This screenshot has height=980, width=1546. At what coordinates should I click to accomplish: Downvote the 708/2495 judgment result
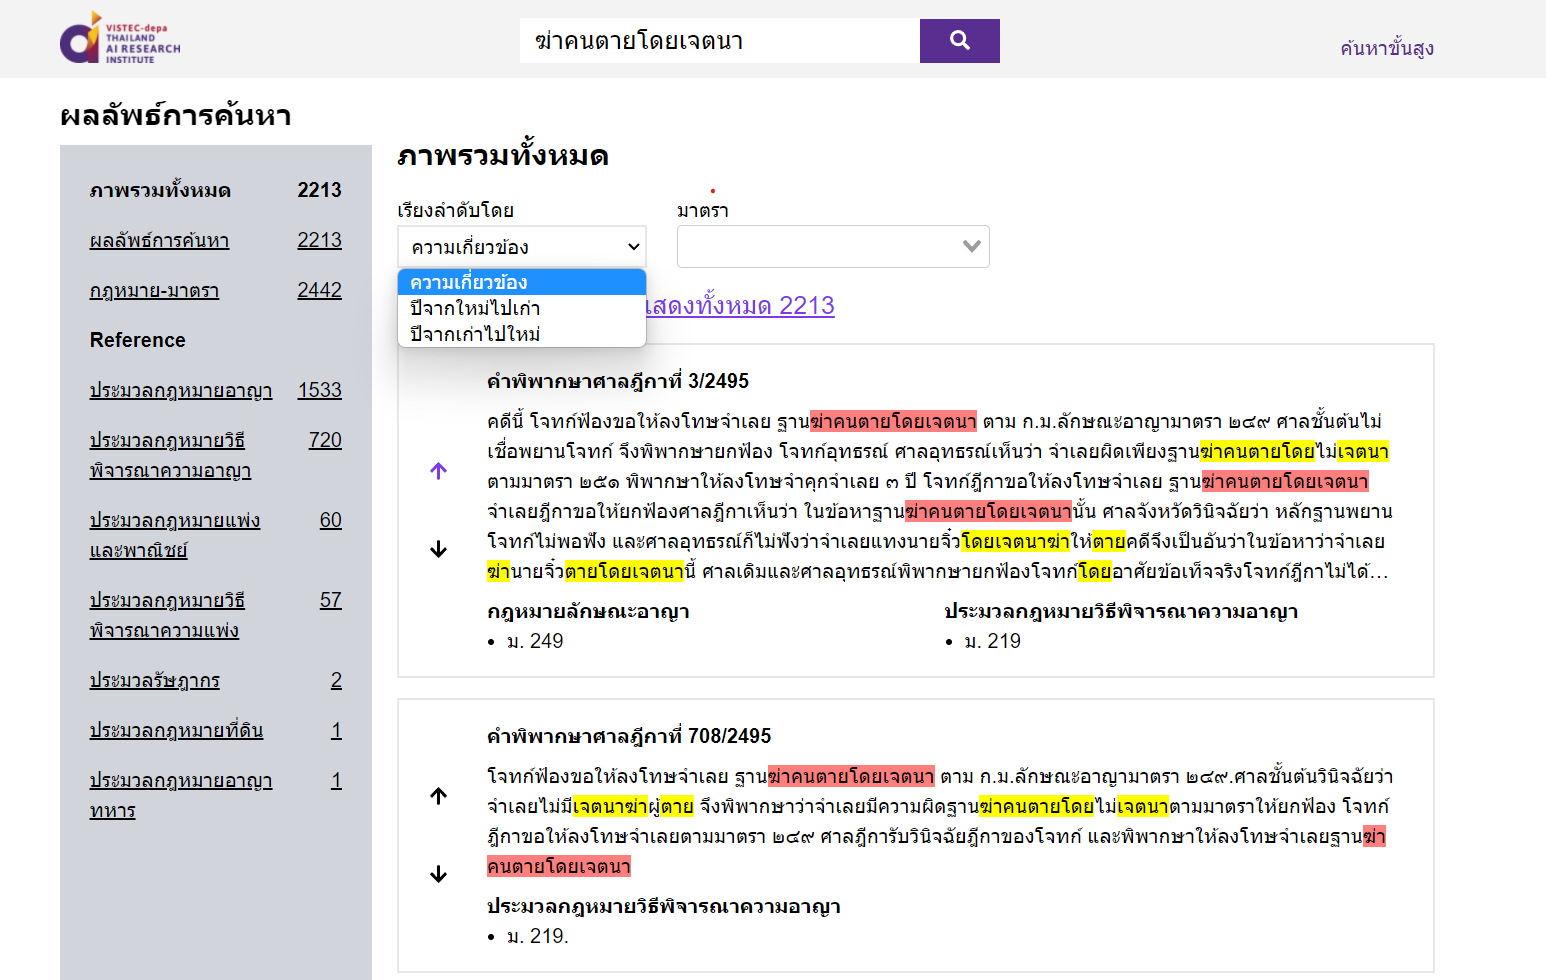tap(438, 874)
